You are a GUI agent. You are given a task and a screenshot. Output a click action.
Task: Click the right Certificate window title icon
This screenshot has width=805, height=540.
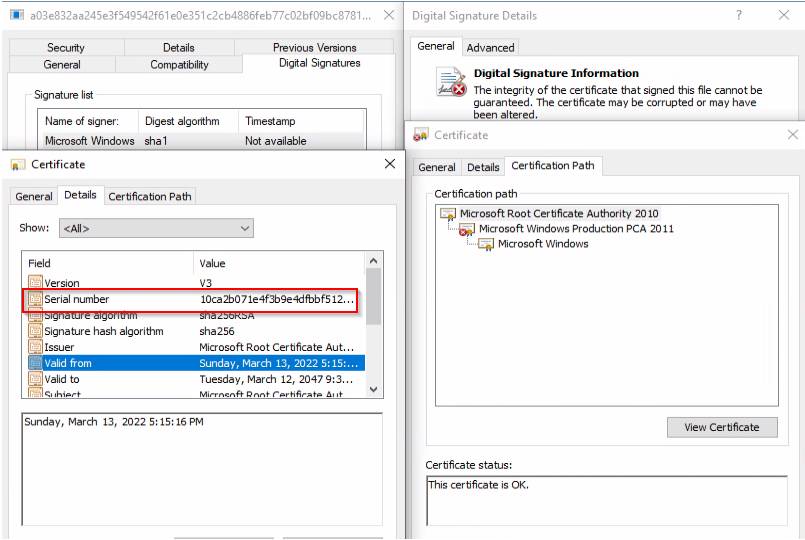(420, 135)
